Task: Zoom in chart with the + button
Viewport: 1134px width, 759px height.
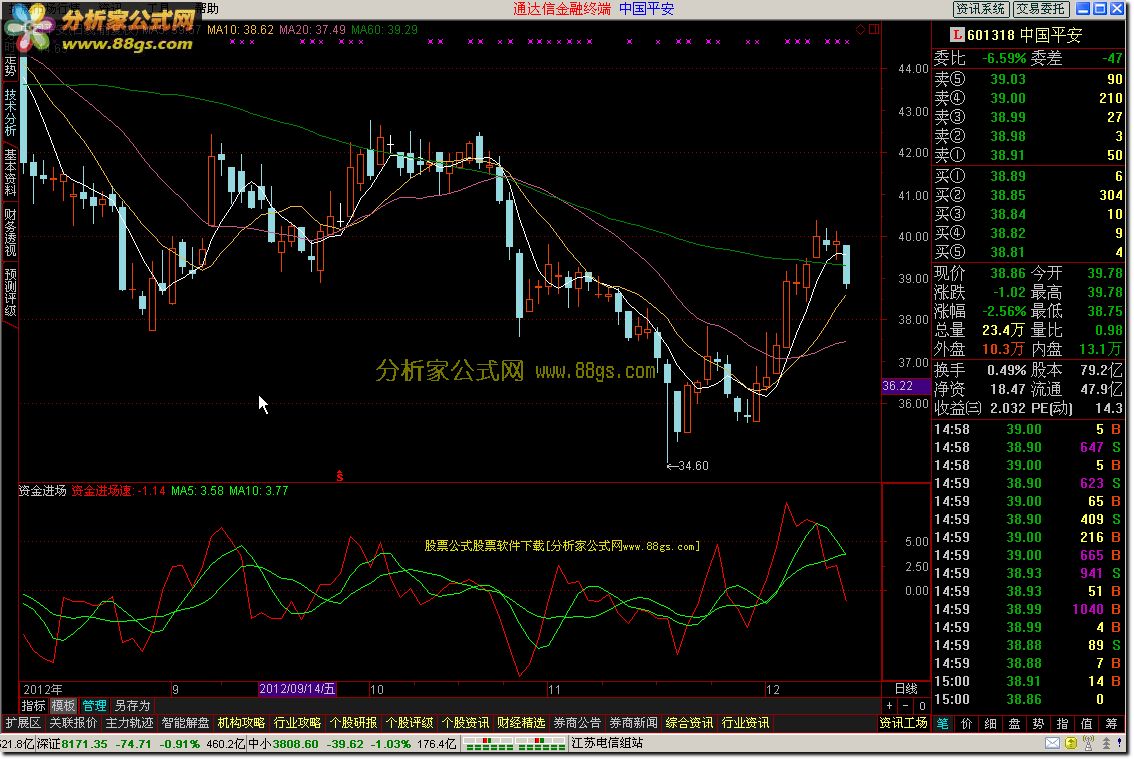Action: pos(890,705)
